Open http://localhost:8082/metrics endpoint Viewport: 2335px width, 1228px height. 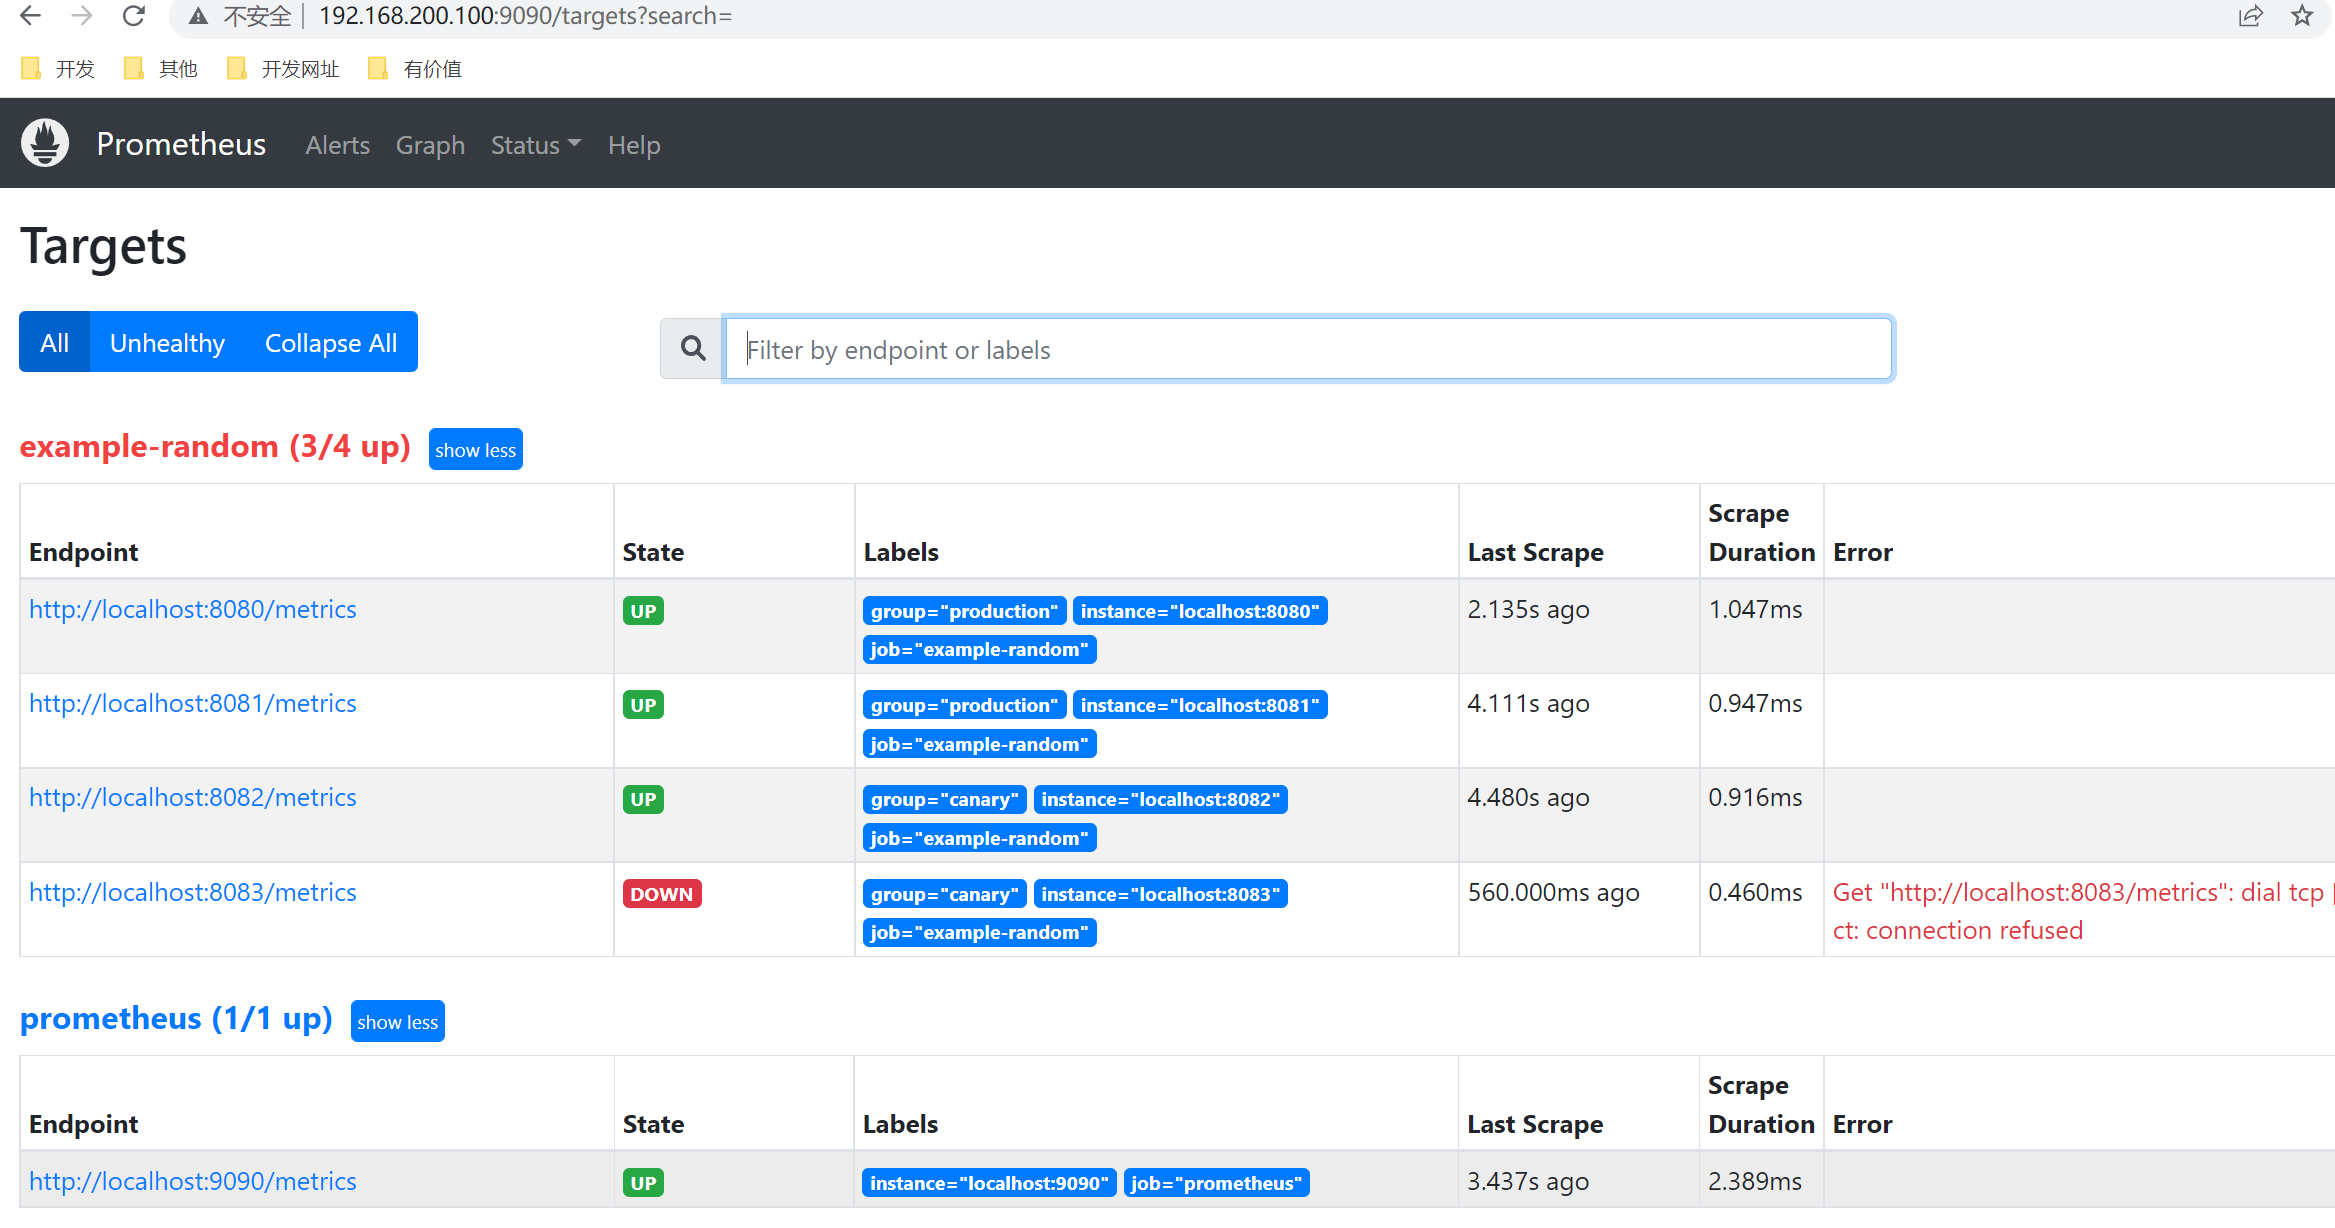pos(193,797)
